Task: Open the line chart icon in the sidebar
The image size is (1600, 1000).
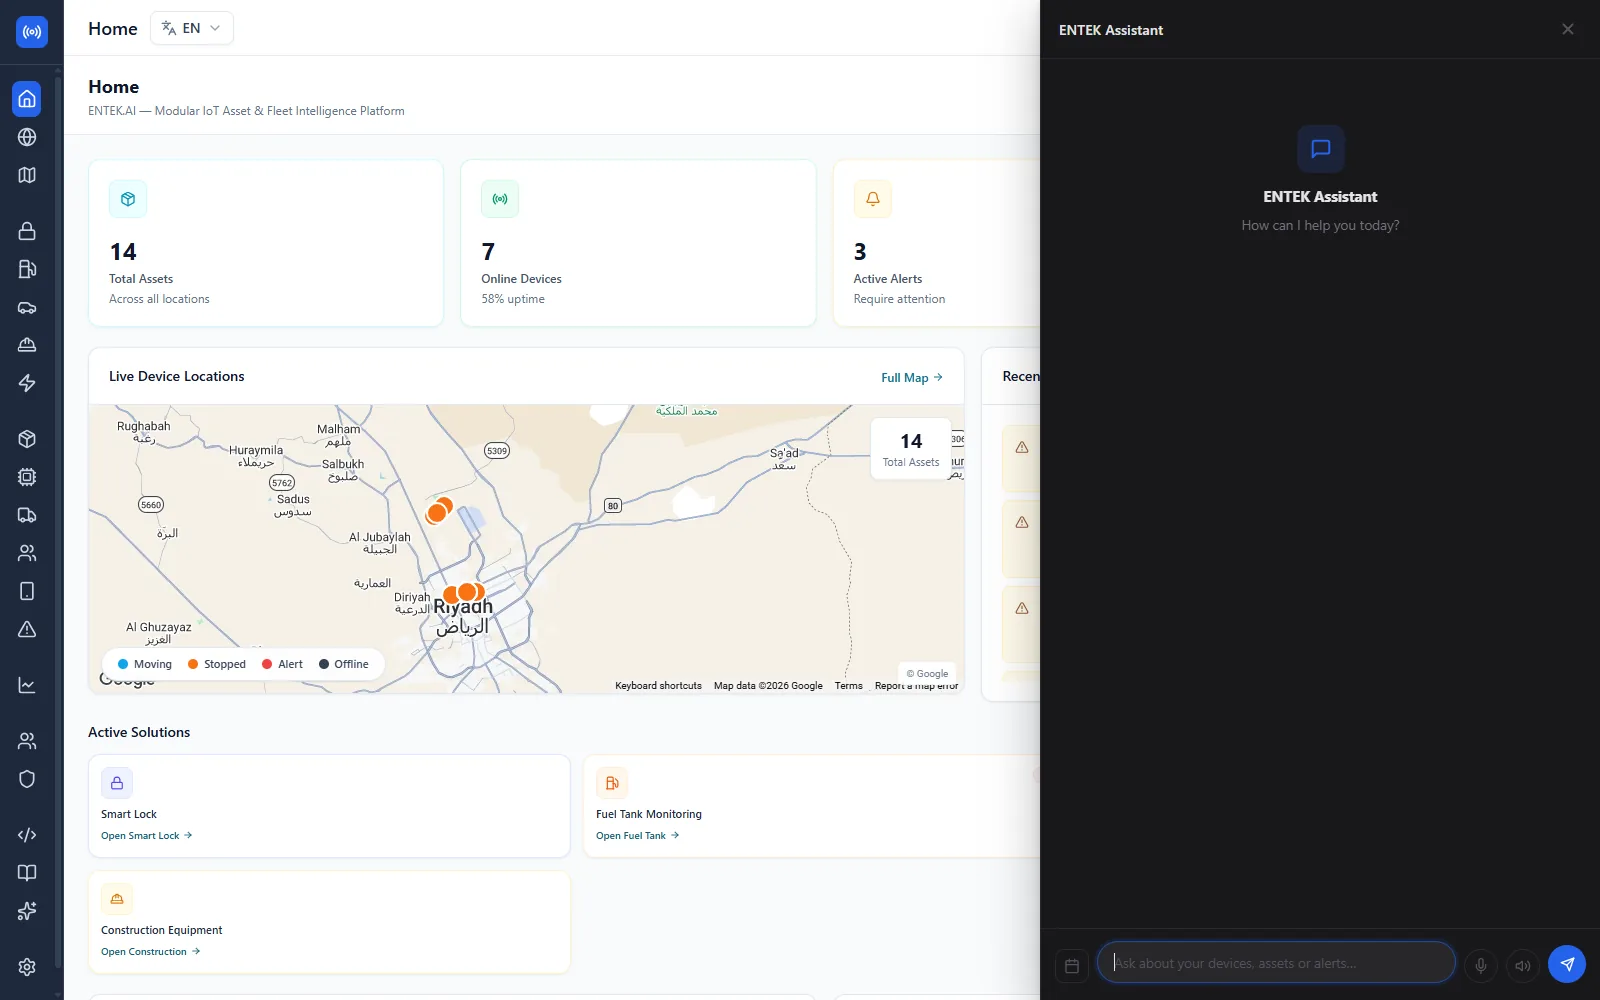Action: pyautogui.click(x=27, y=685)
